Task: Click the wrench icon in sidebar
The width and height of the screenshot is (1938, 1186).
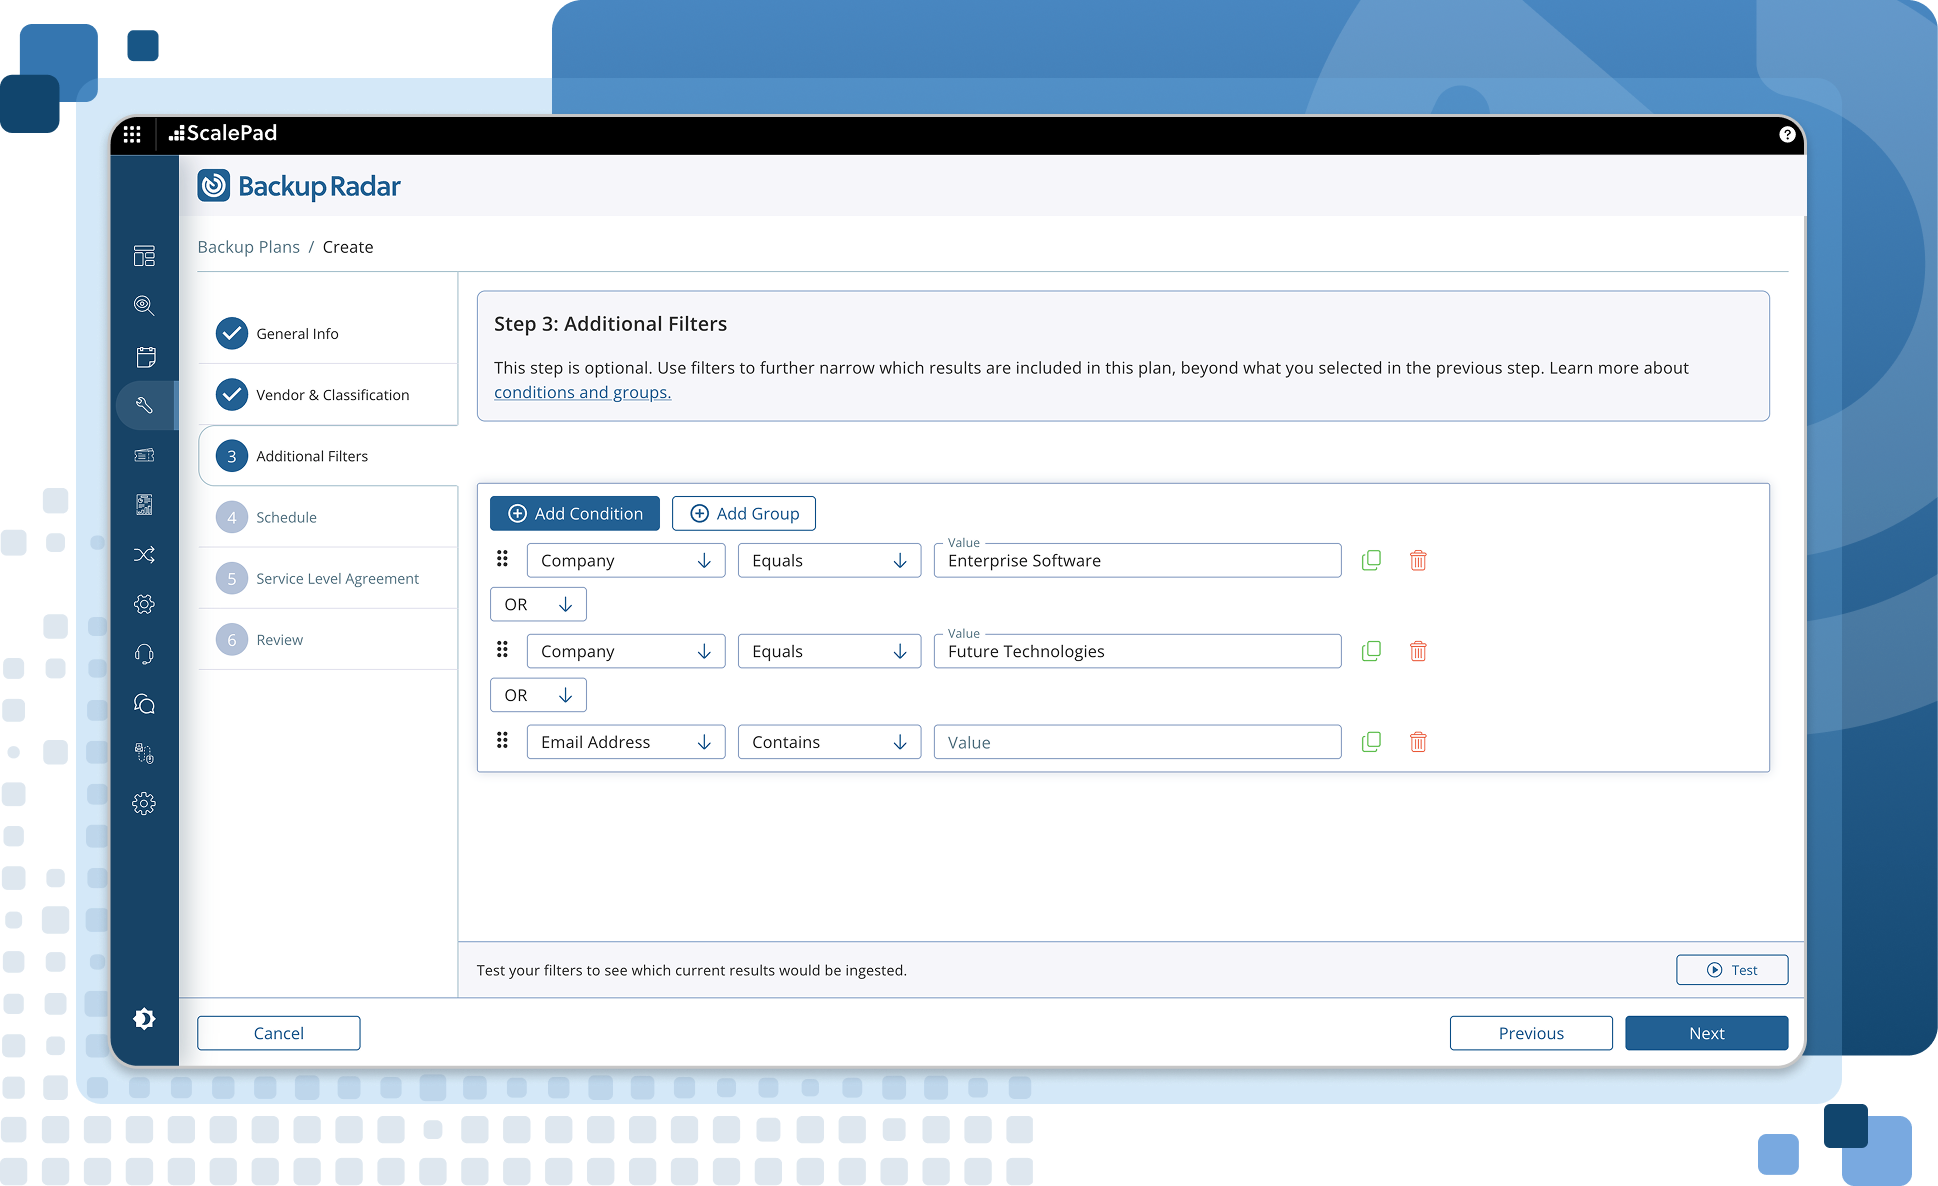Action: coord(144,405)
